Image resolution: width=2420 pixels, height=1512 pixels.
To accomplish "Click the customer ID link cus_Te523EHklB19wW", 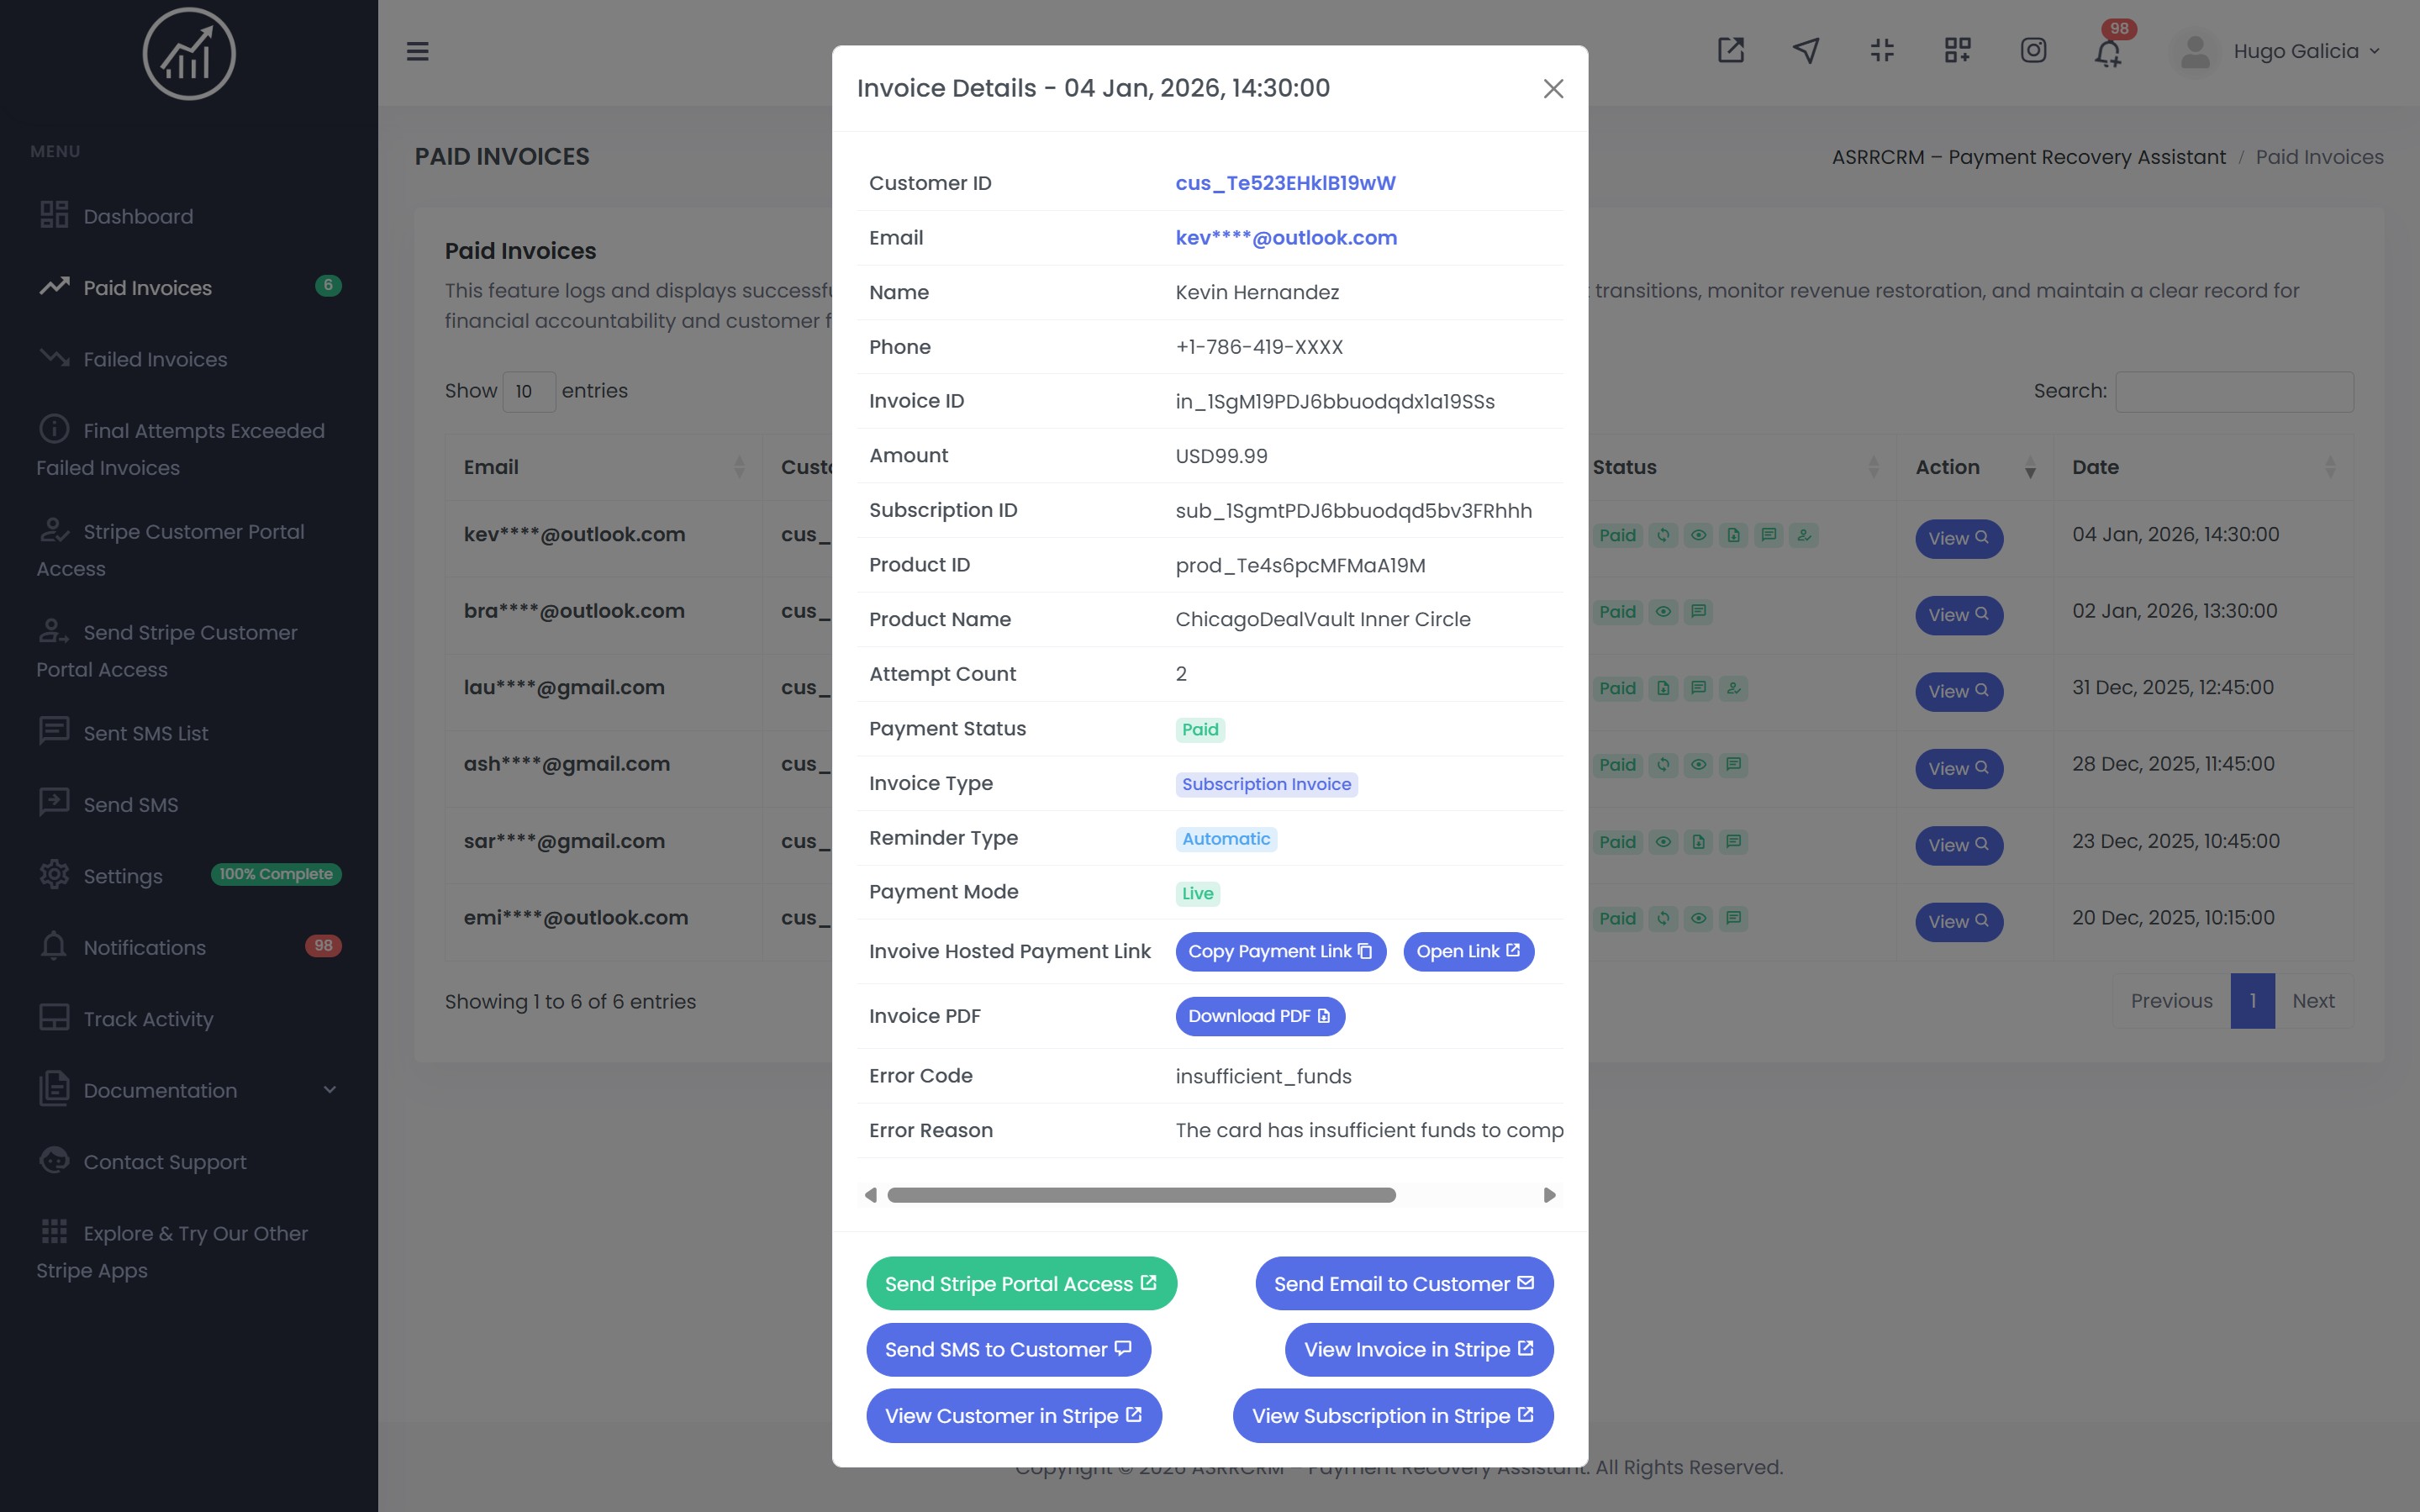I will pos(1285,183).
